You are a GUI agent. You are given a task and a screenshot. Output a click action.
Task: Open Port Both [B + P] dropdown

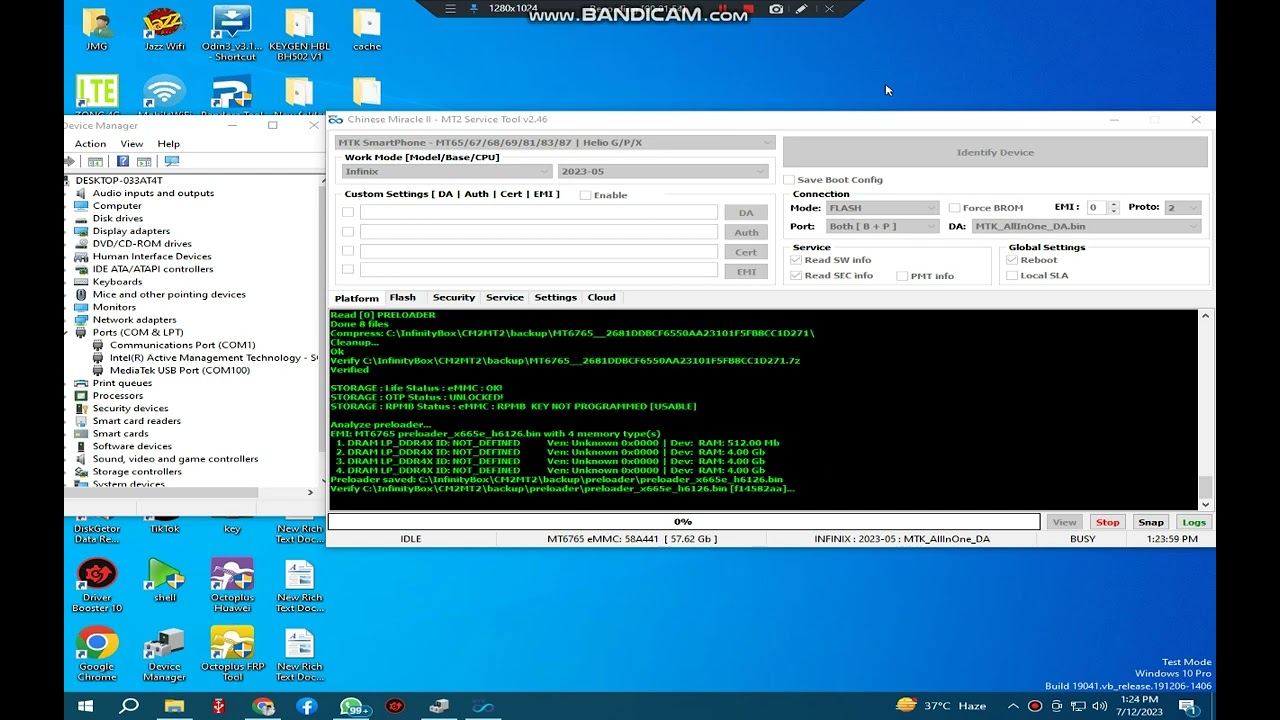pyautogui.click(x=883, y=226)
